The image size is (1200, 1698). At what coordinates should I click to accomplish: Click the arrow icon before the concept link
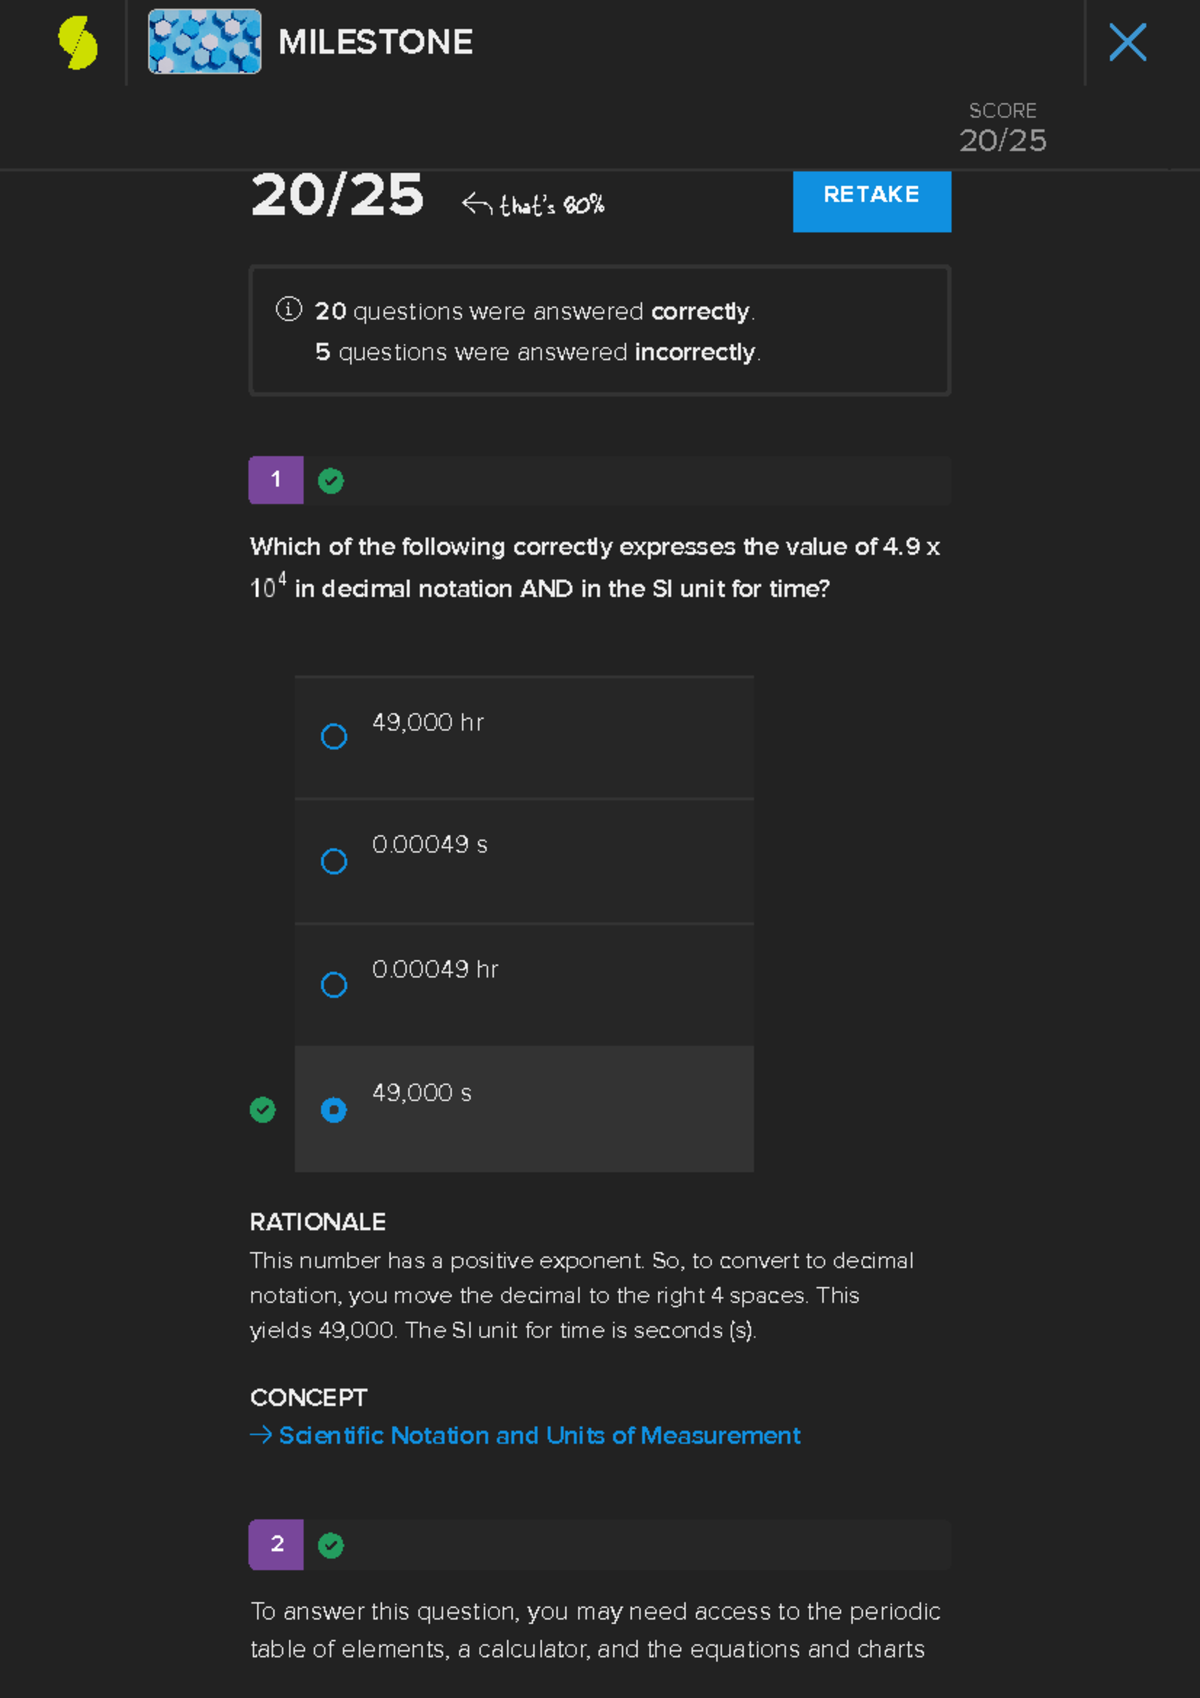pos(261,1435)
